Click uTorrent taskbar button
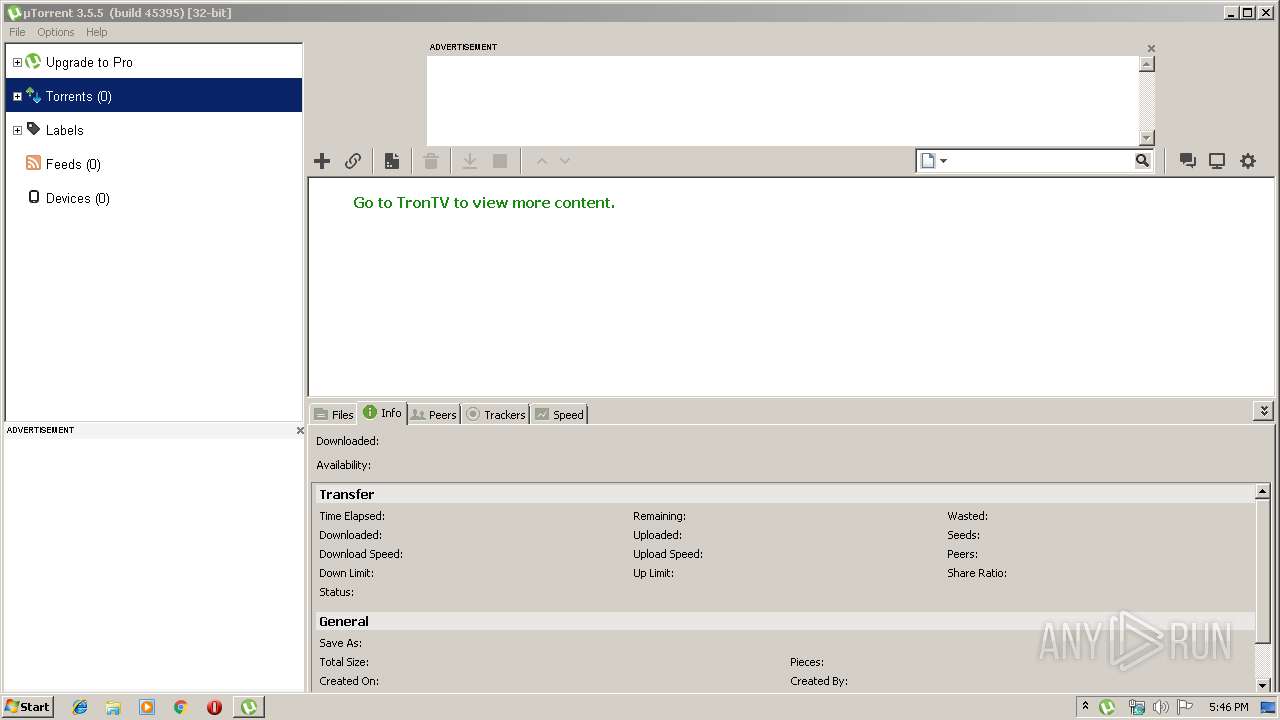The height and width of the screenshot is (720, 1280). coord(248,707)
